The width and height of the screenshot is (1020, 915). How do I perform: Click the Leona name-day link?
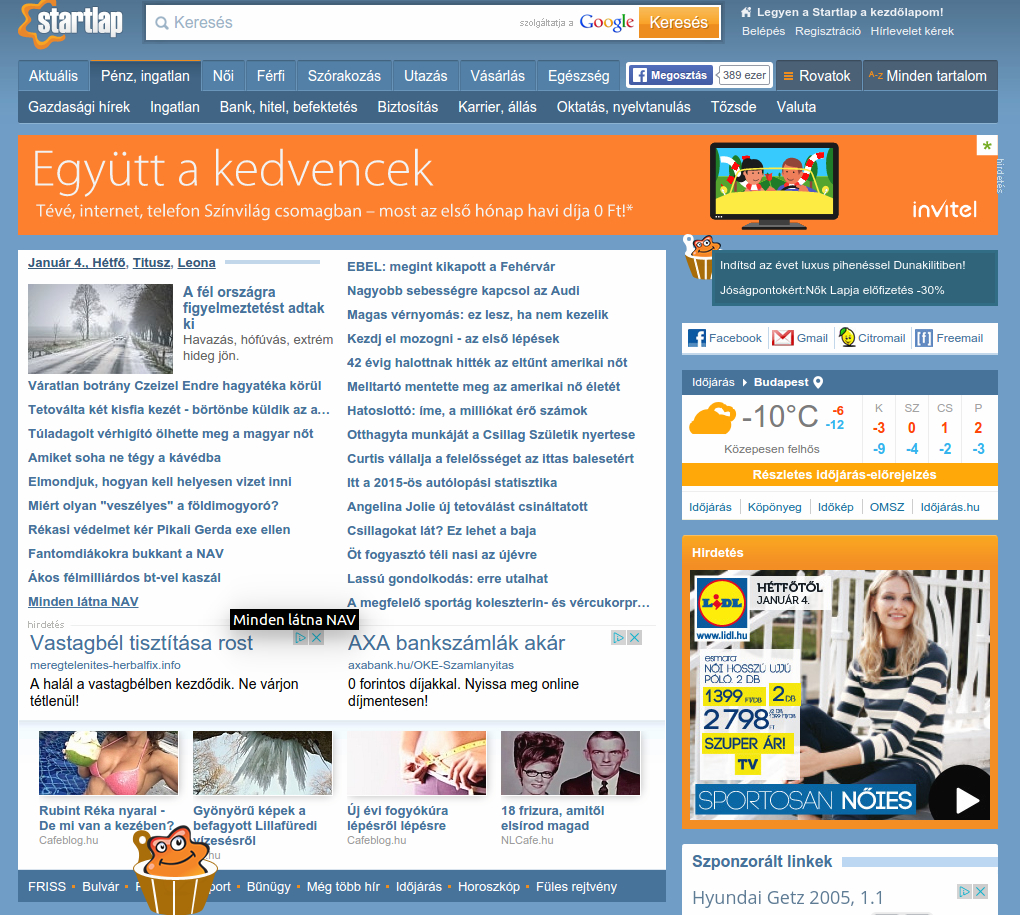[196, 263]
